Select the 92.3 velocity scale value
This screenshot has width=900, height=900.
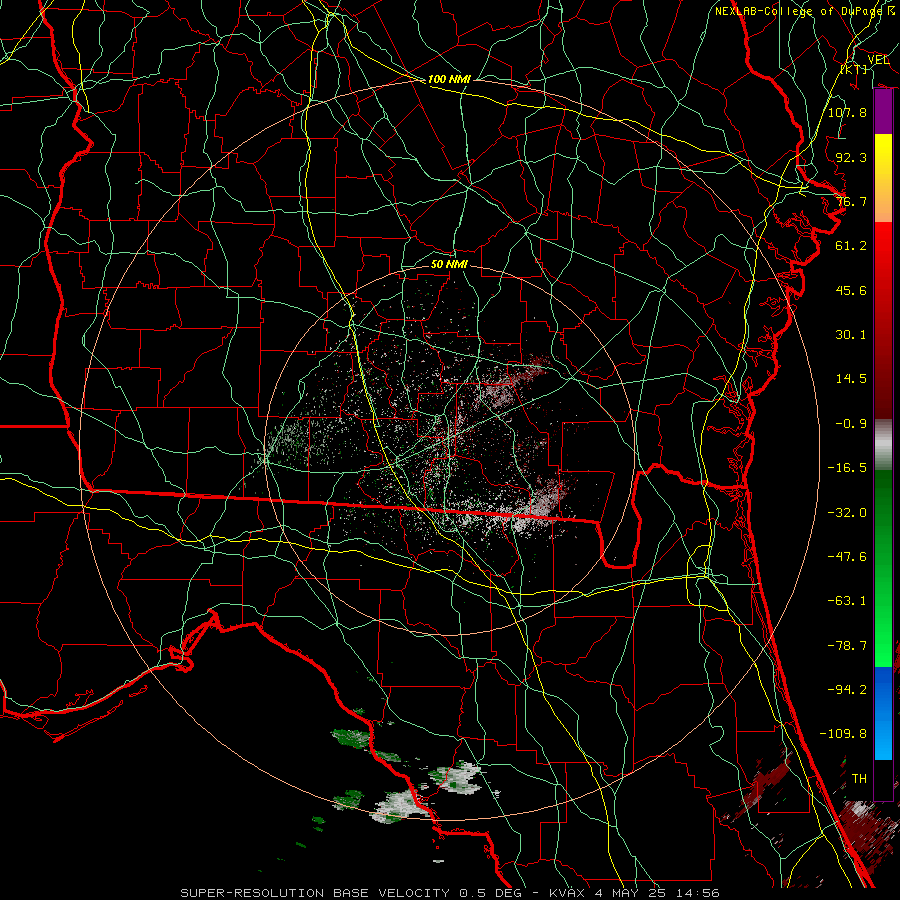point(851,157)
